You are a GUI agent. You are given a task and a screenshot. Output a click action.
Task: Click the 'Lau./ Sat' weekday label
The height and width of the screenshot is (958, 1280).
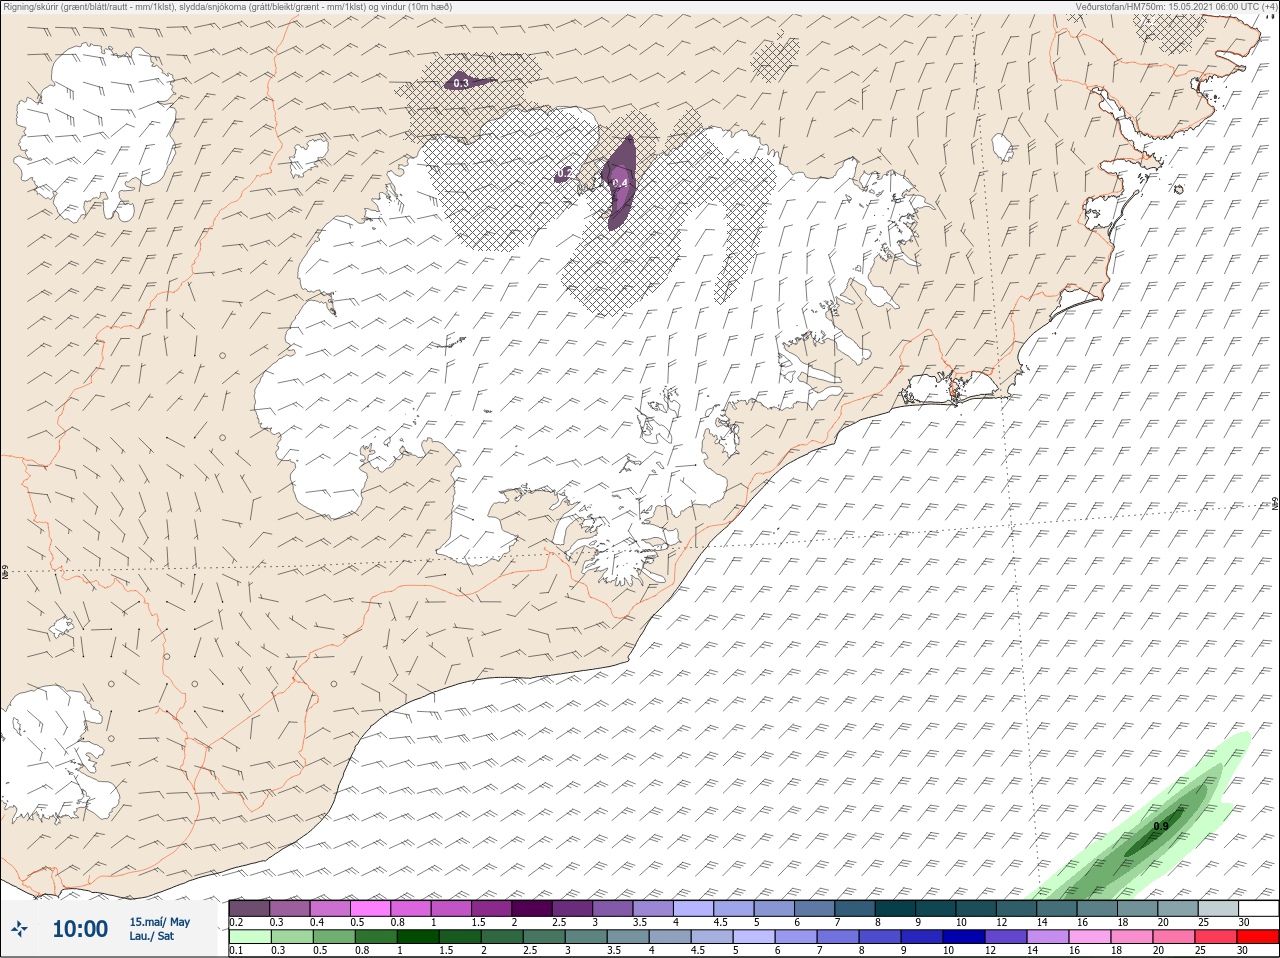pyautogui.click(x=152, y=936)
